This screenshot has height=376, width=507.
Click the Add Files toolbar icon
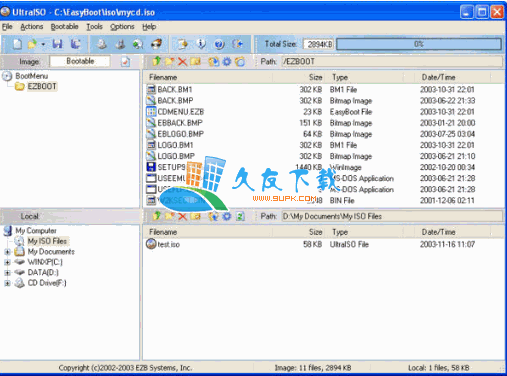183,44
